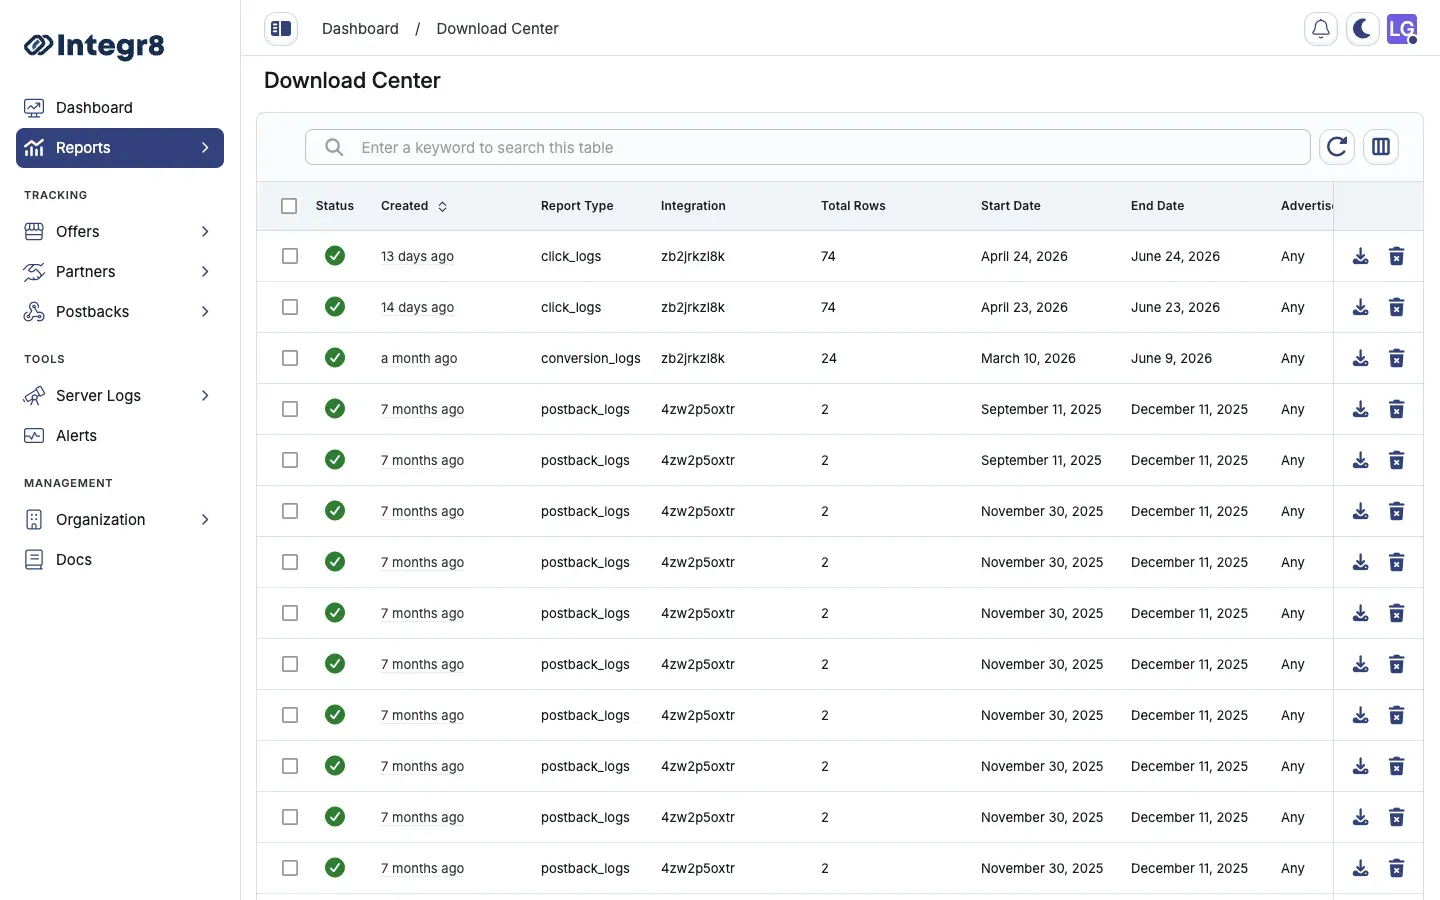Switch to dark mode moon icon
This screenshot has width=1440, height=900.
click(1362, 29)
